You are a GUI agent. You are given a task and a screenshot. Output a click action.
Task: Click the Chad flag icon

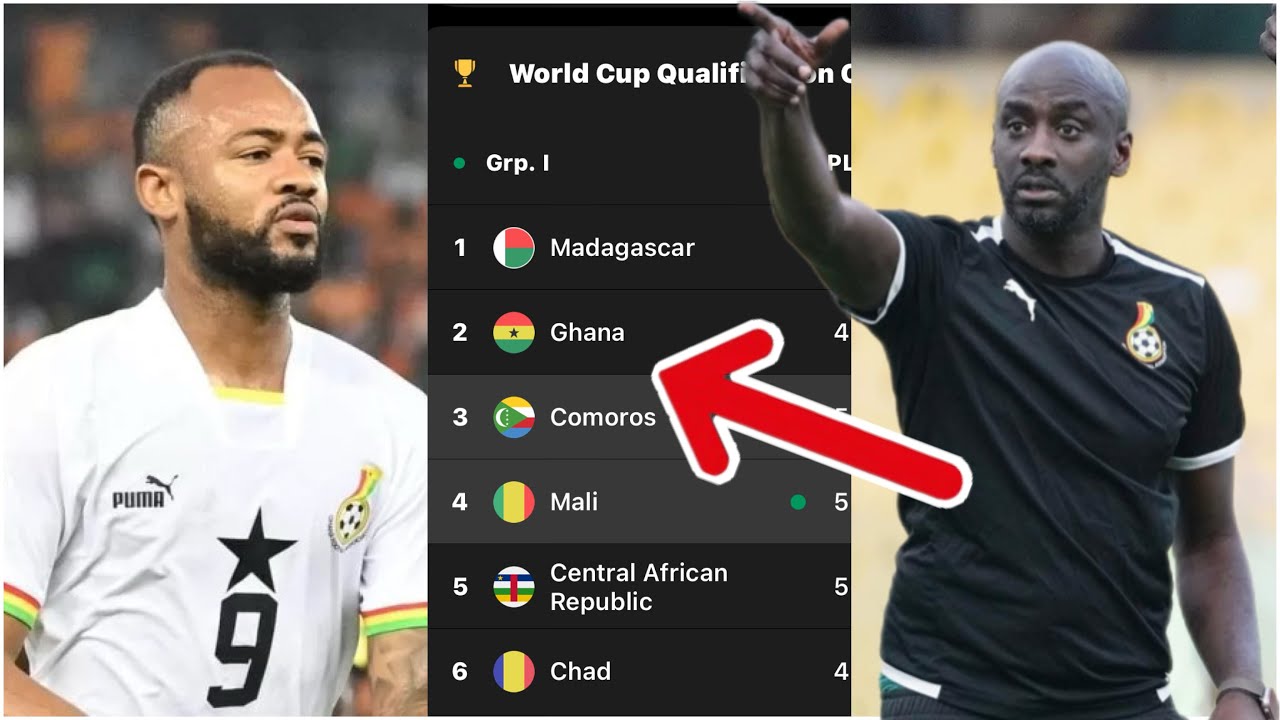(514, 671)
